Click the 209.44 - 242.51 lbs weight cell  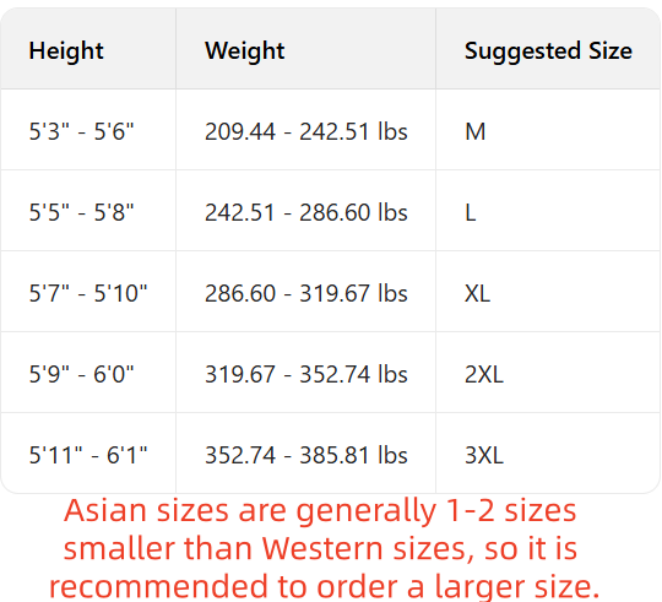(x=306, y=131)
